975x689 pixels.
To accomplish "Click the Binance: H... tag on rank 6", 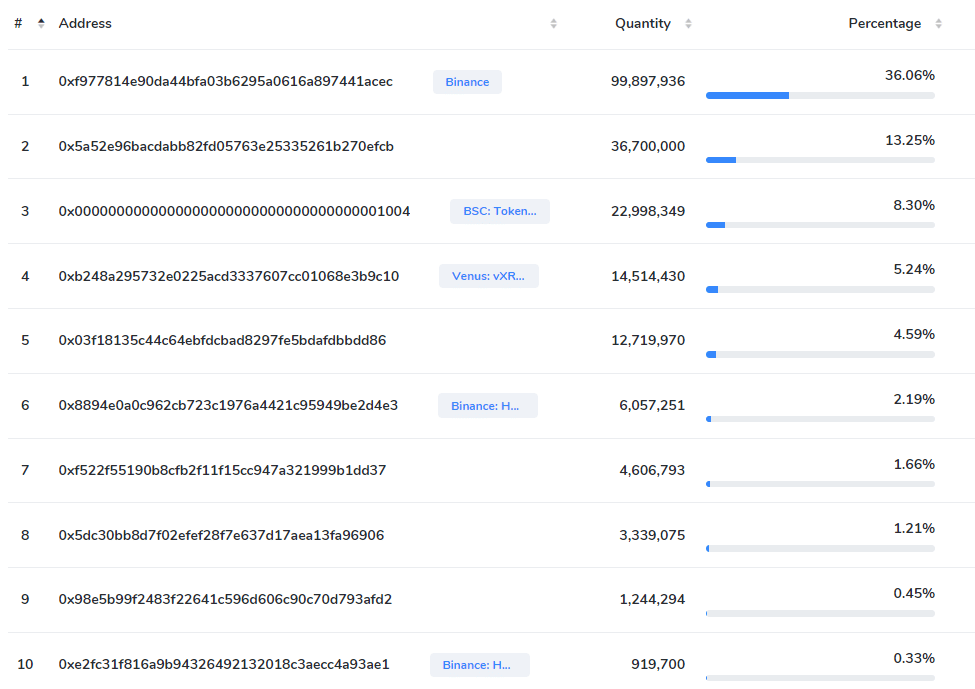I will coord(487,405).
